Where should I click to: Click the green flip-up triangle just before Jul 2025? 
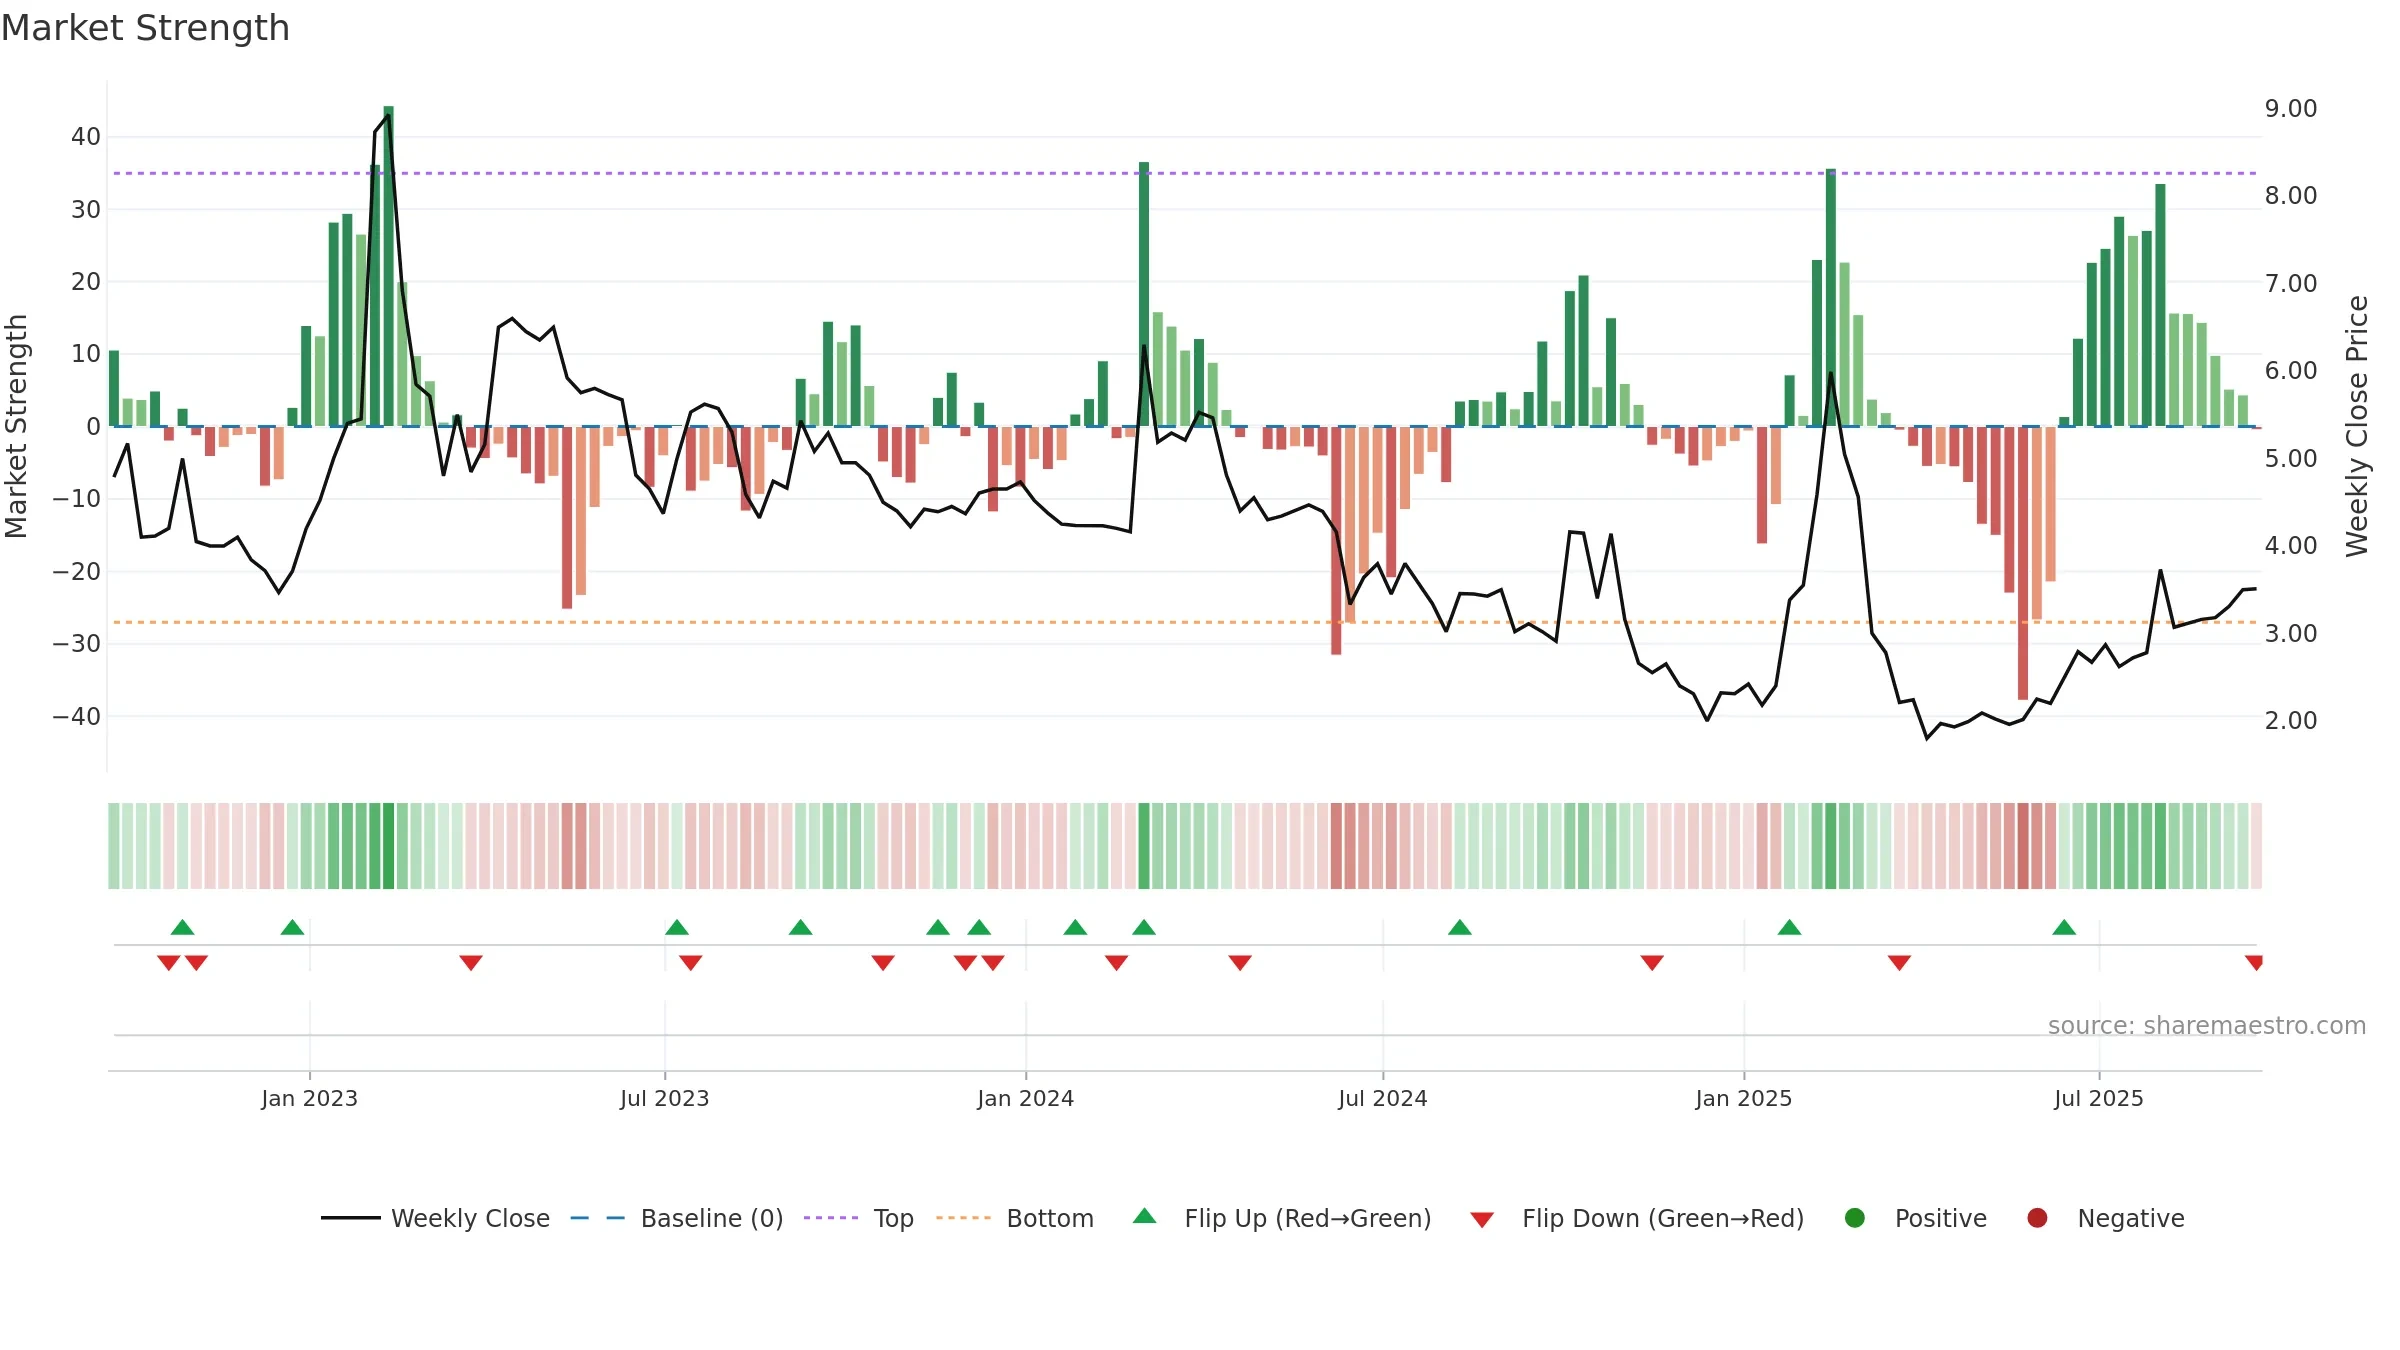click(2064, 927)
